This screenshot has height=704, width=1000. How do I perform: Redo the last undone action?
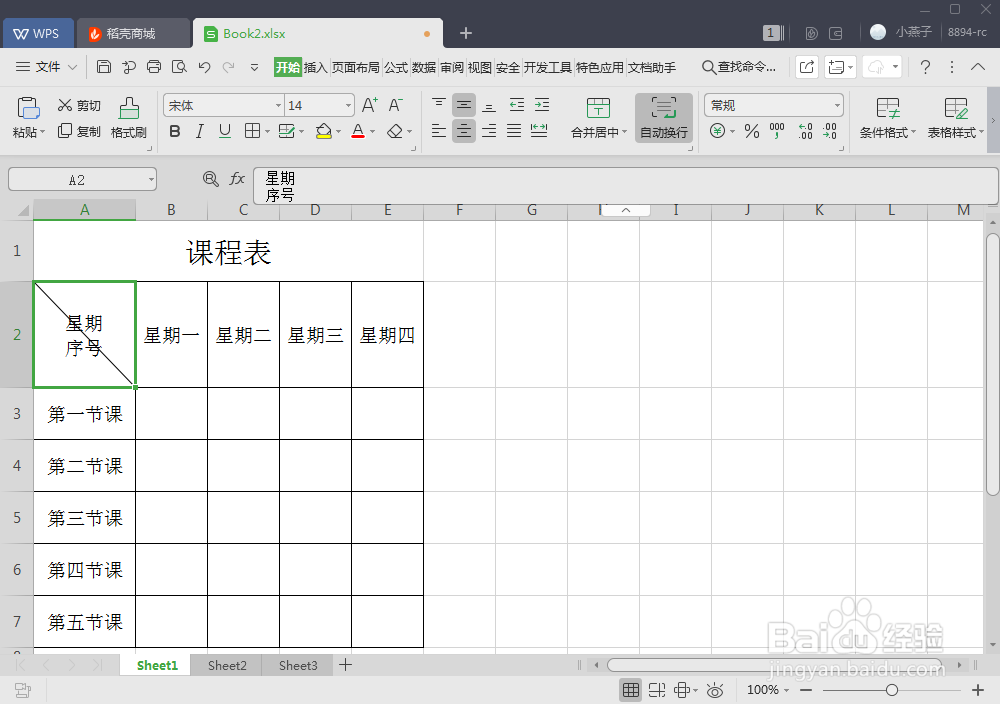click(x=228, y=67)
